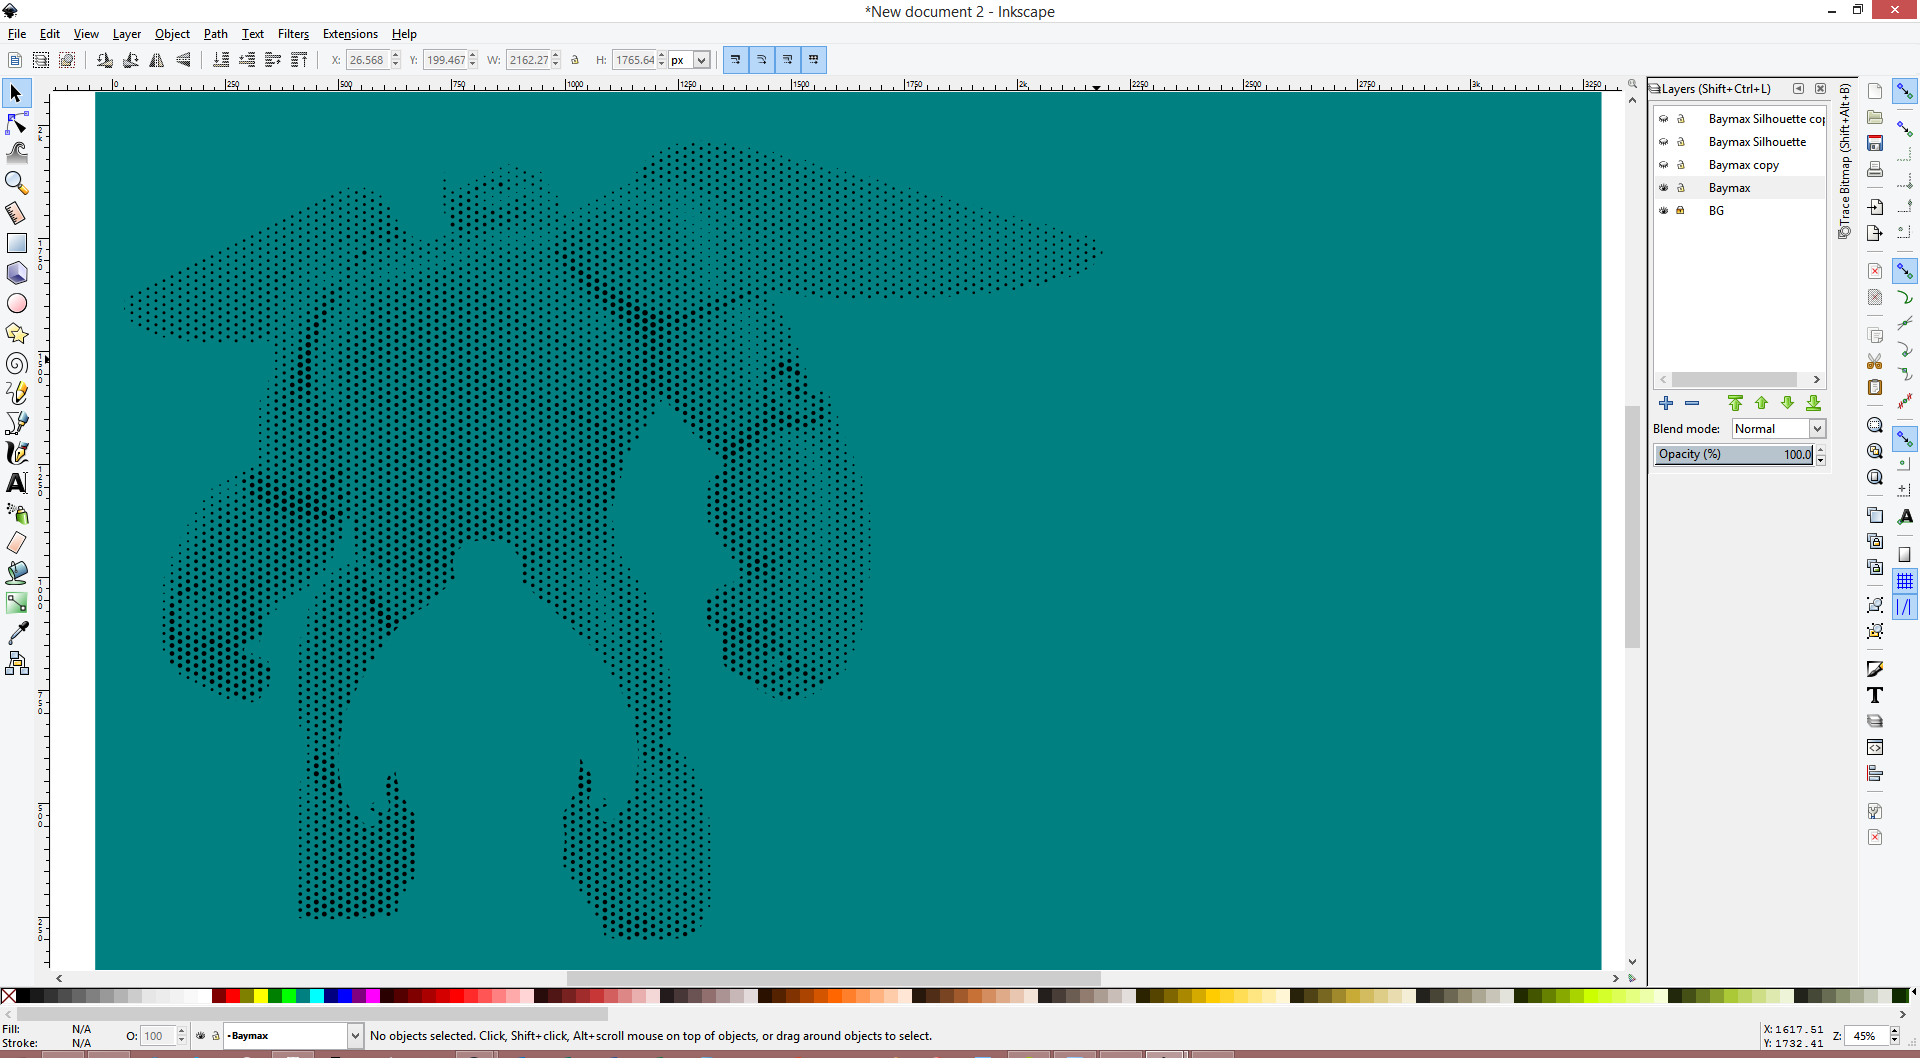
Task: Choose the Spray tool
Action: click(x=16, y=513)
